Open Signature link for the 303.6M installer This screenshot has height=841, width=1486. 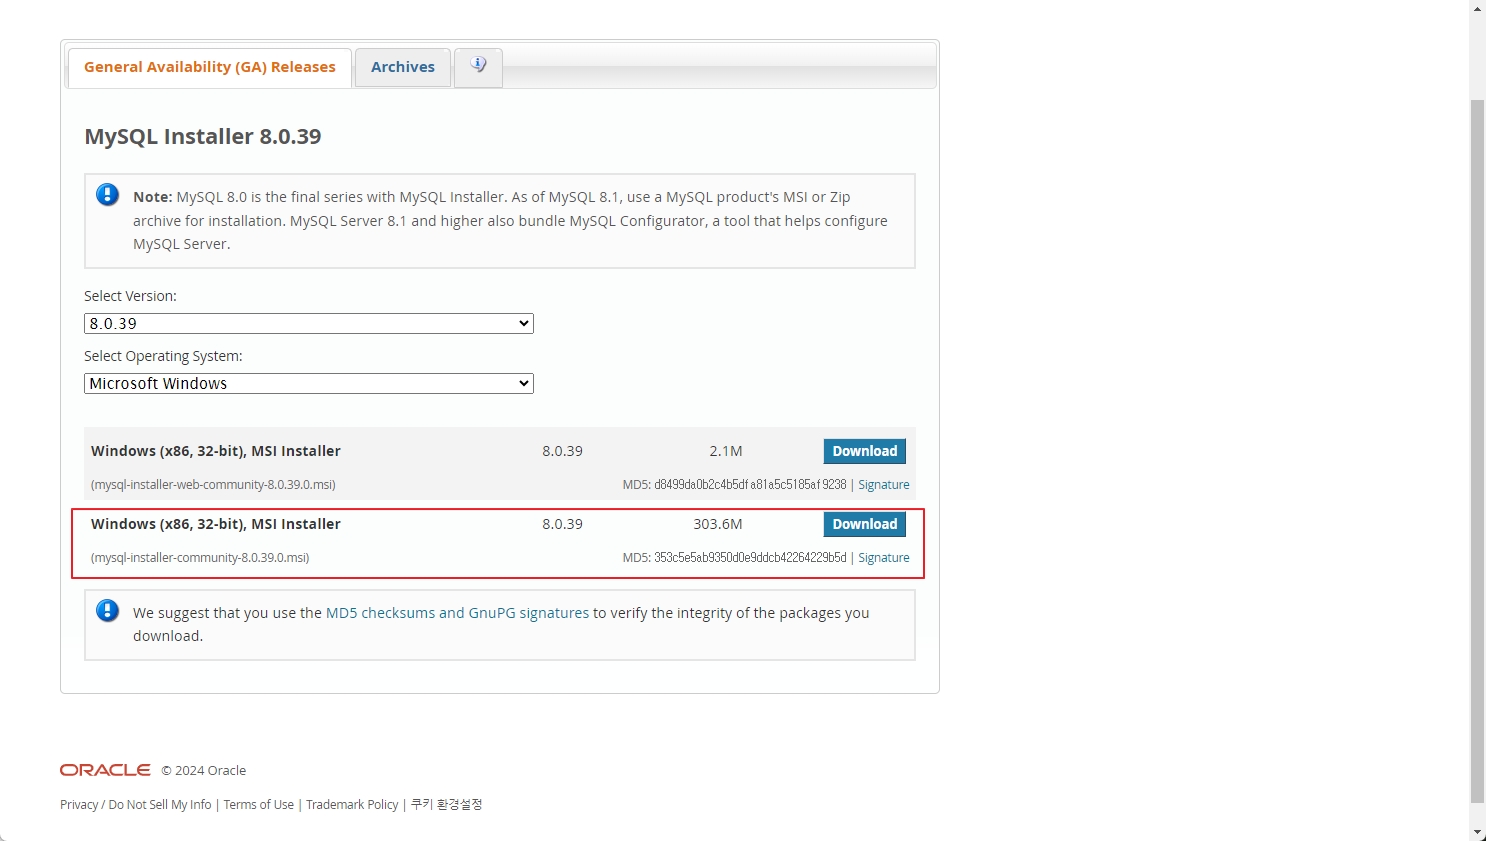tap(884, 558)
